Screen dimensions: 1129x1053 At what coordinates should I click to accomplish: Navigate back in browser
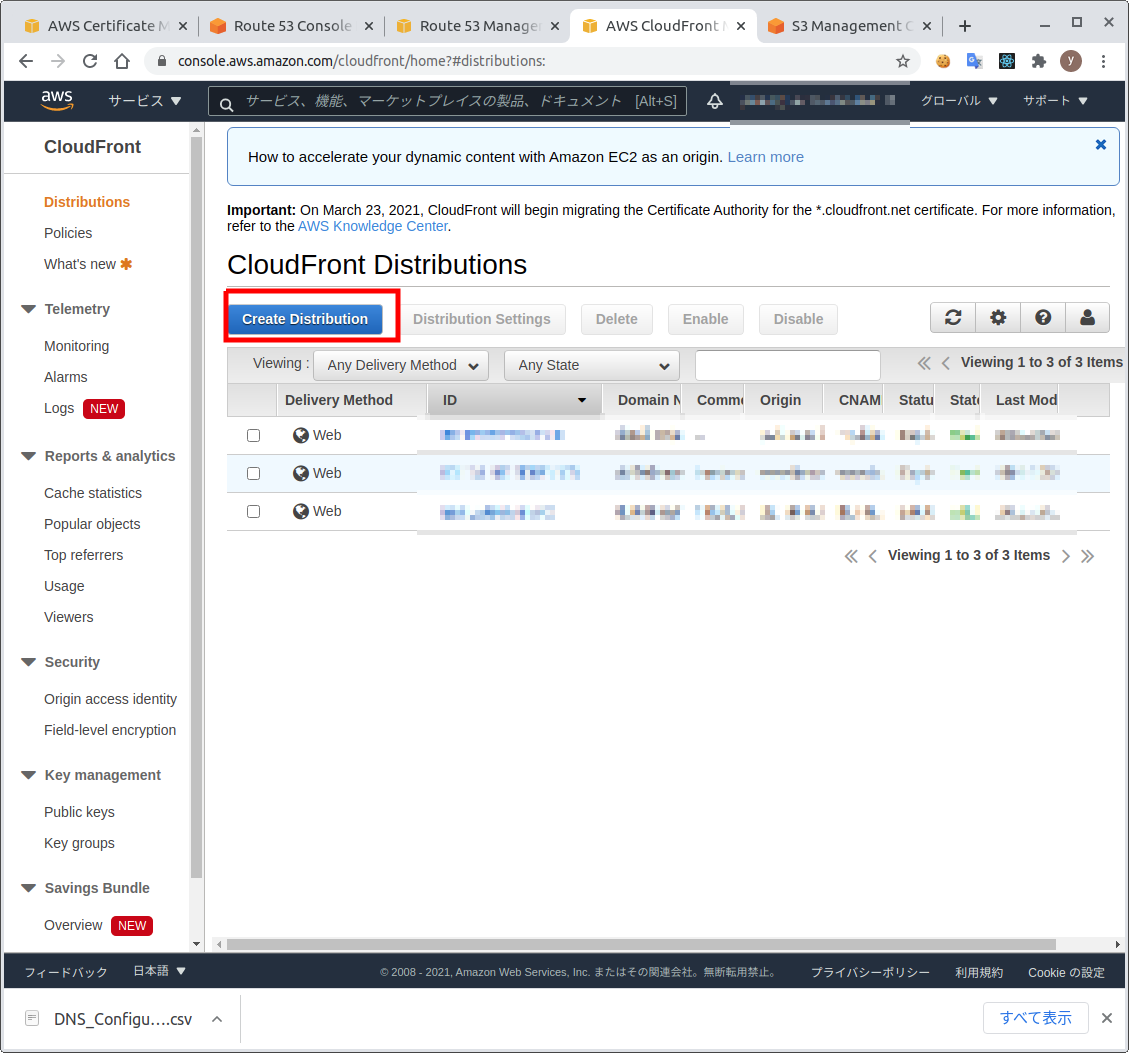coord(26,61)
